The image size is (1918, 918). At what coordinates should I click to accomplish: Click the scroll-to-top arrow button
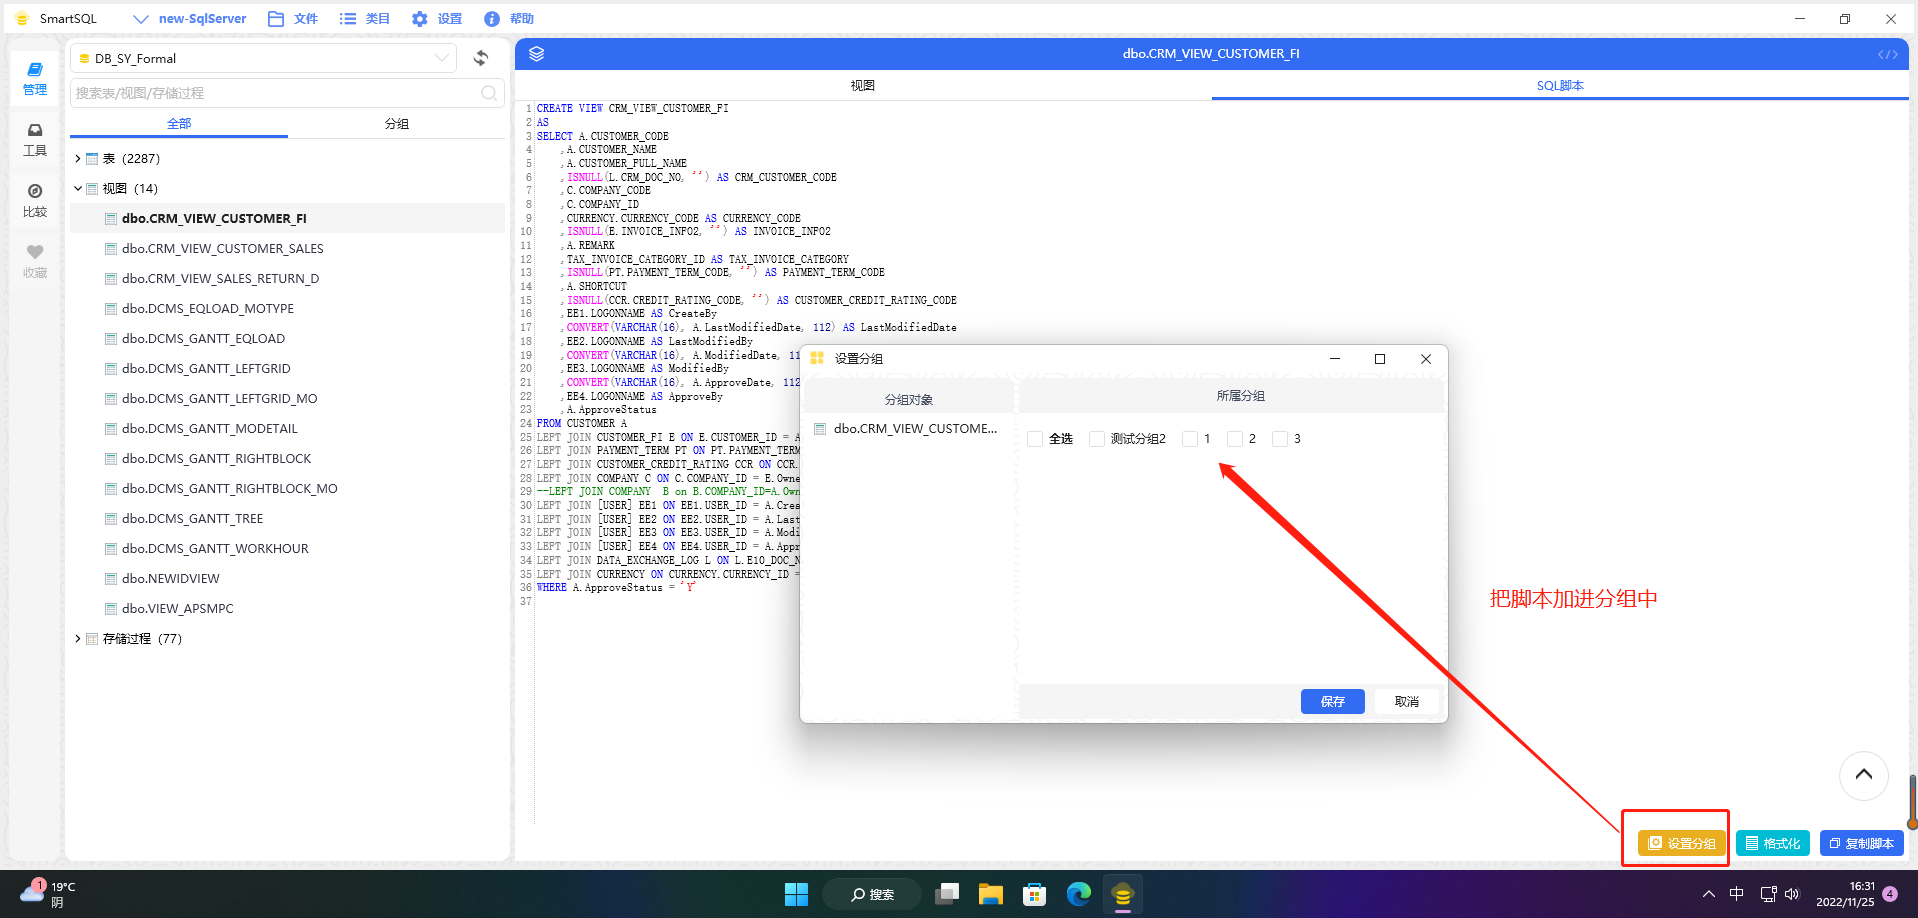pyautogui.click(x=1864, y=775)
